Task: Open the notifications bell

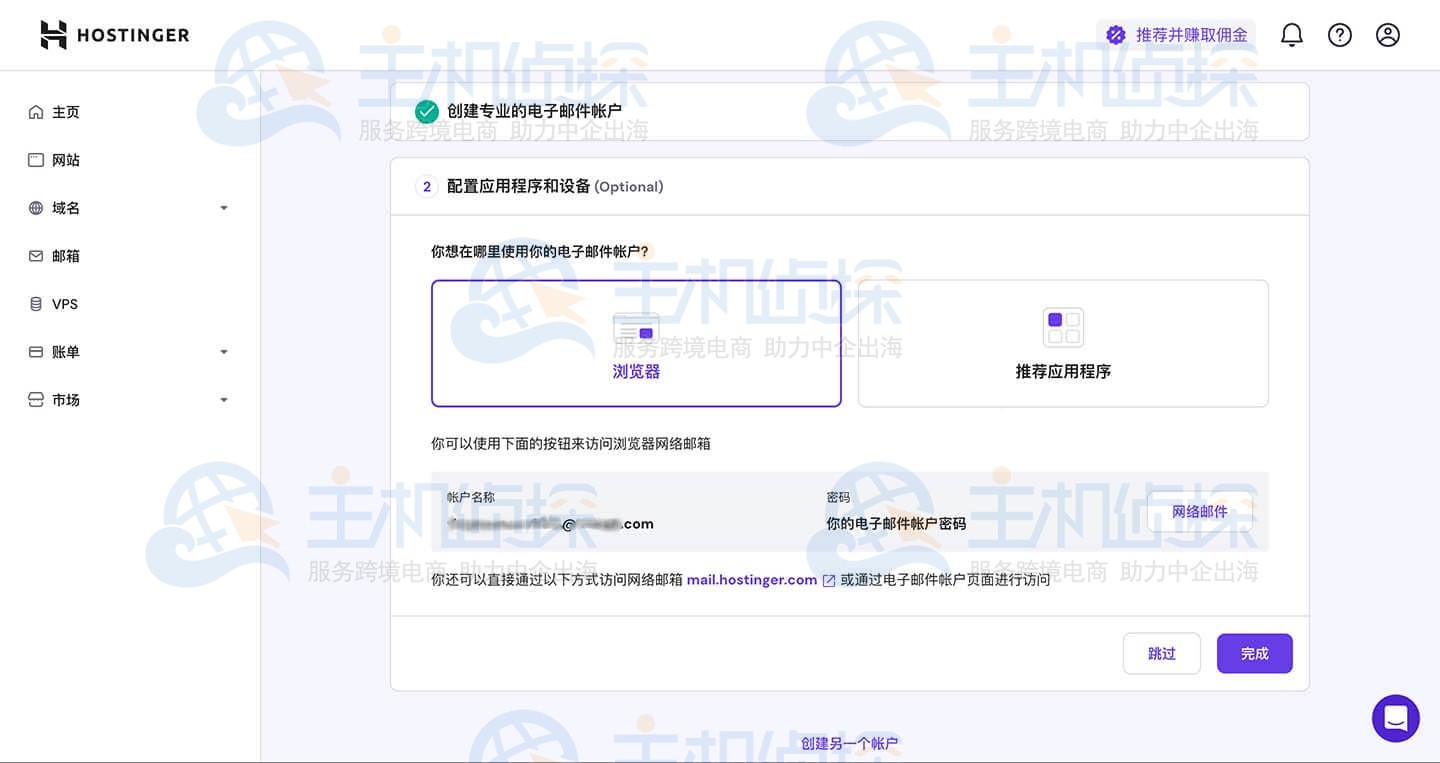Action: pyautogui.click(x=1291, y=35)
